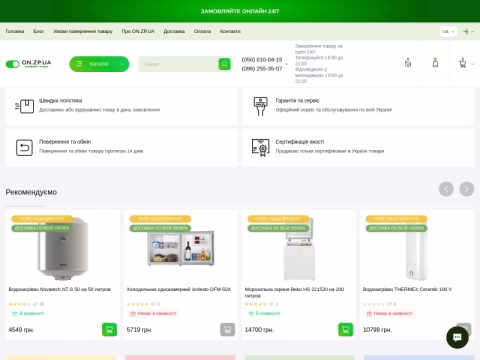Click the Рекомендуємо section heading
The height and width of the screenshot is (360, 480).
point(31,192)
